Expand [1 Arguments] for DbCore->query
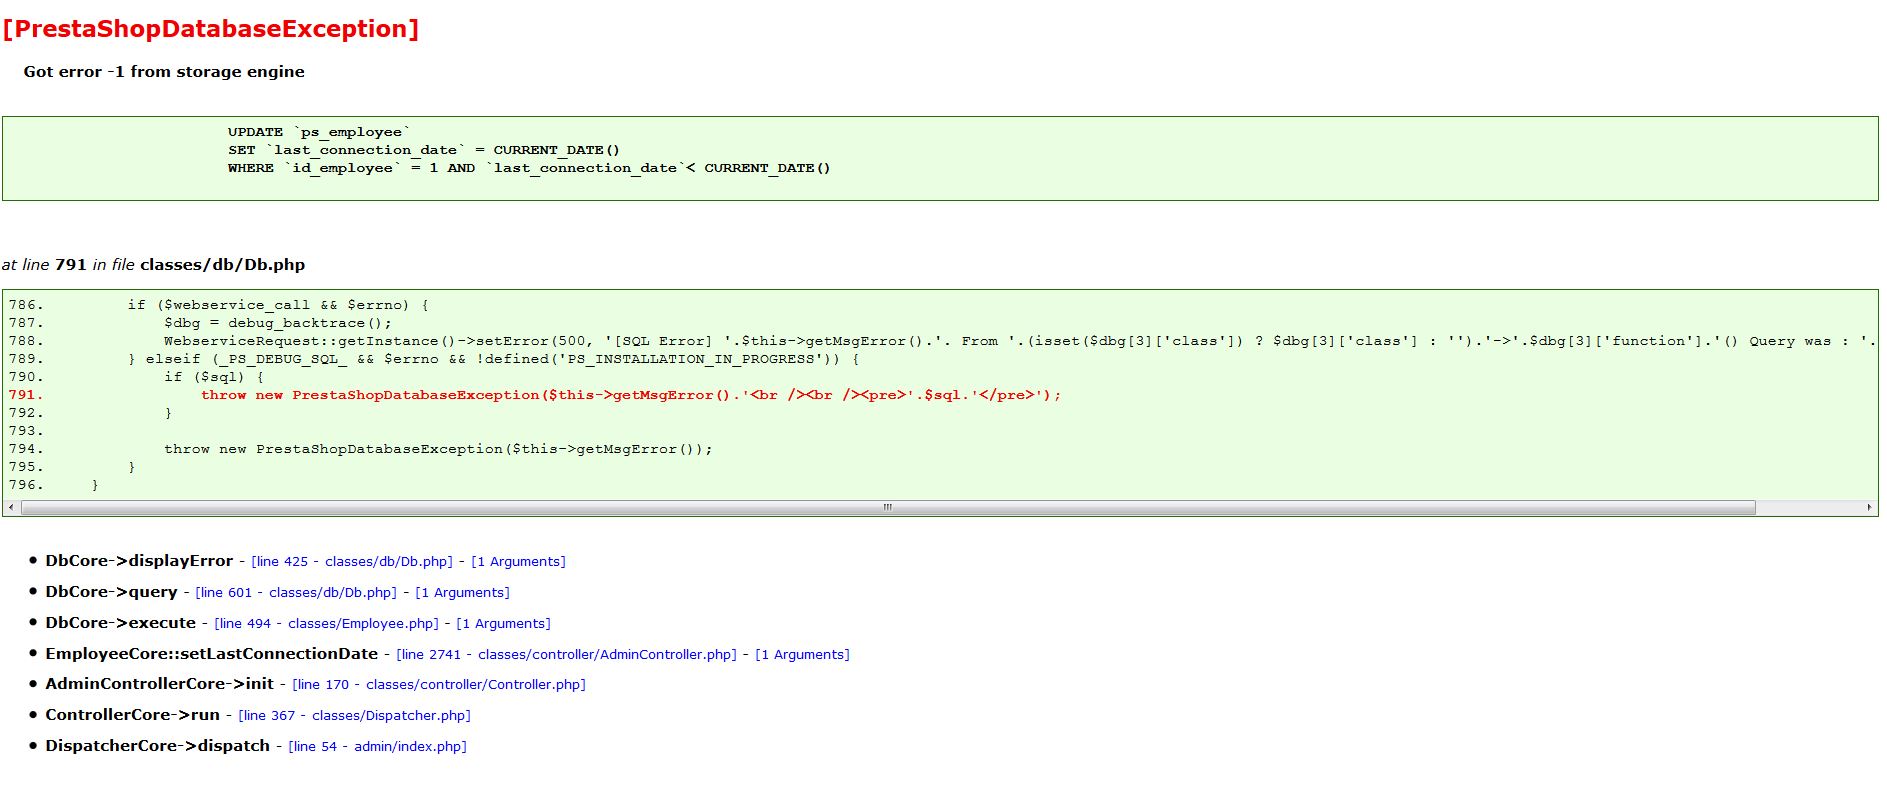The width and height of the screenshot is (1887, 789). pos(462,593)
